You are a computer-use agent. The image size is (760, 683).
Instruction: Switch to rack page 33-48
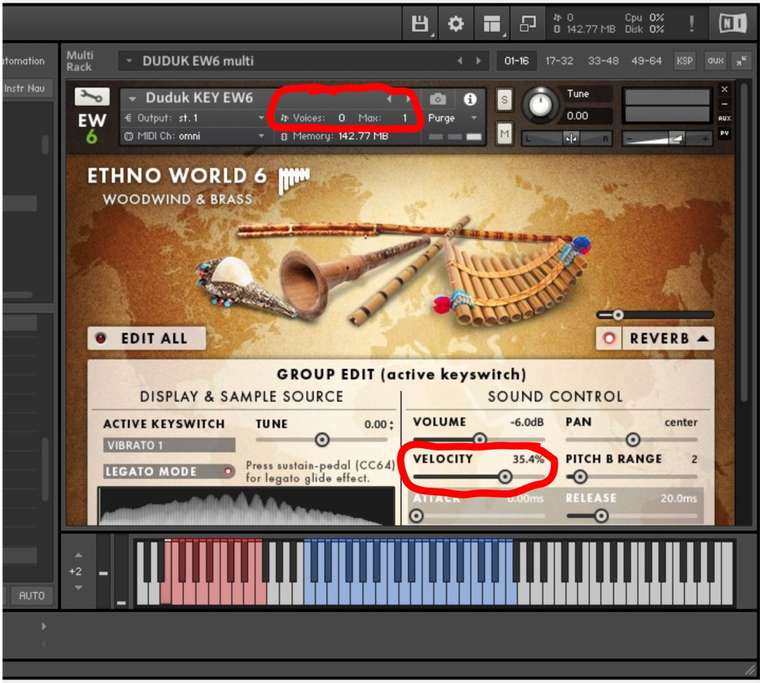(603, 61)
